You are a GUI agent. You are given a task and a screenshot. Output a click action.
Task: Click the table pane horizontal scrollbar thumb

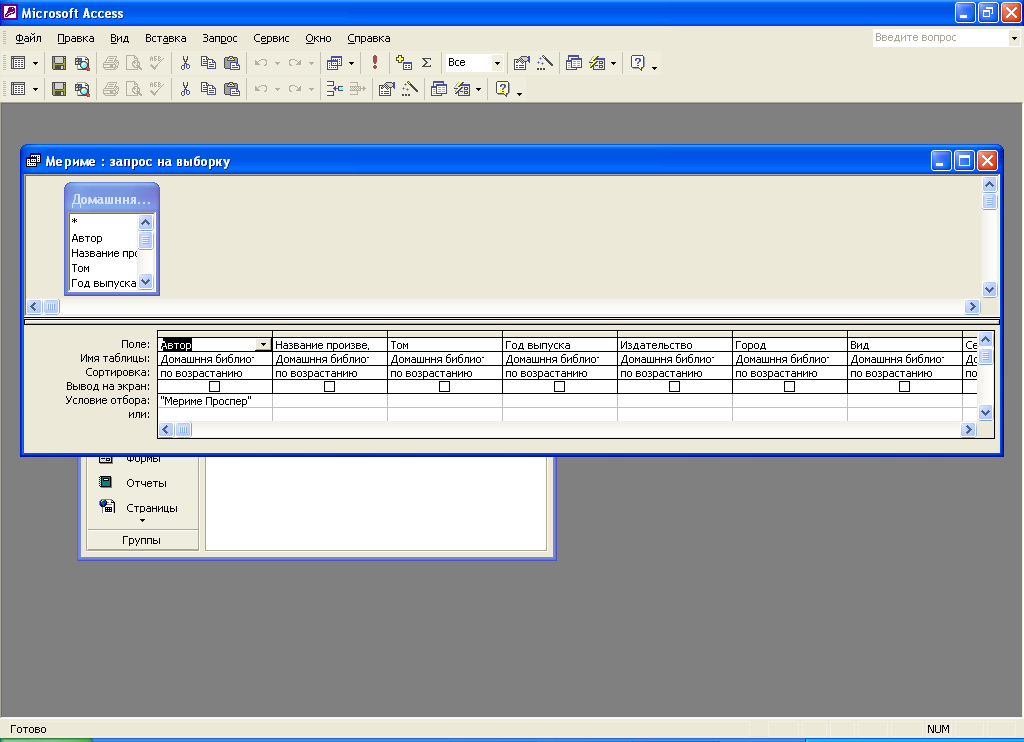click(x=51, y=306)
